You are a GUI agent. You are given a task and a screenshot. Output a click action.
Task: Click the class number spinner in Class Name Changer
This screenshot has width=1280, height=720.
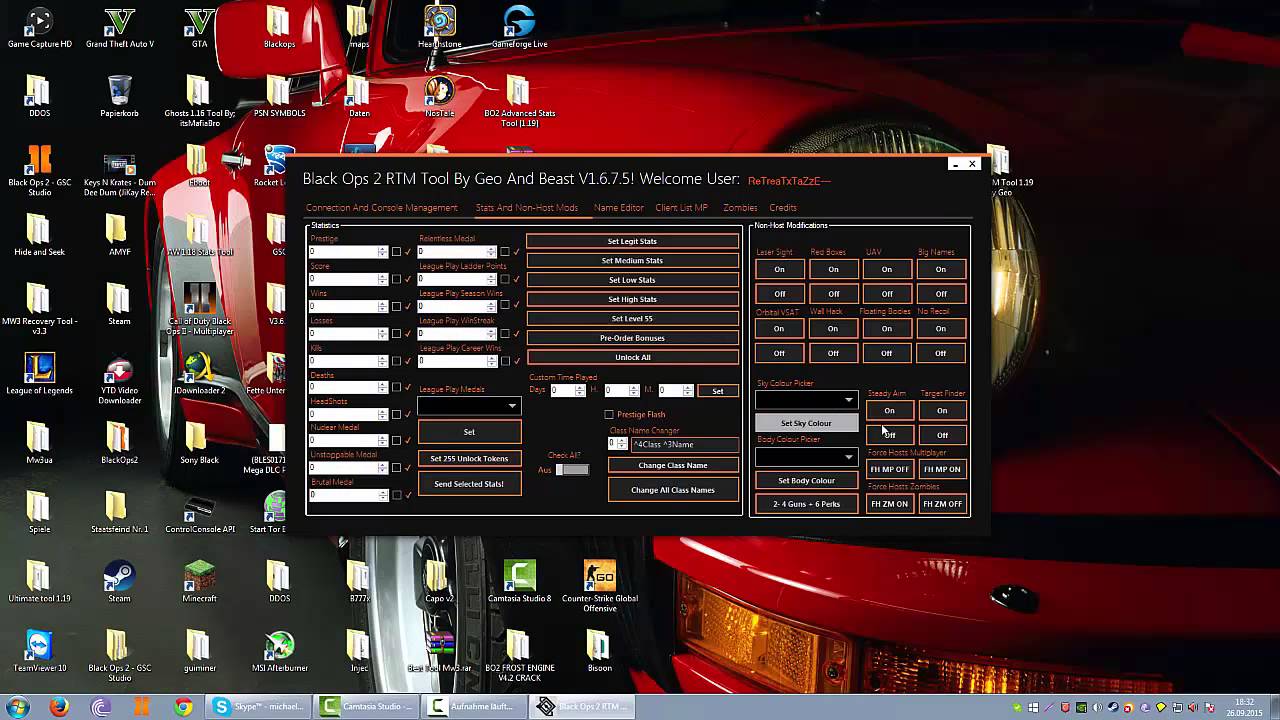(622, 444)
